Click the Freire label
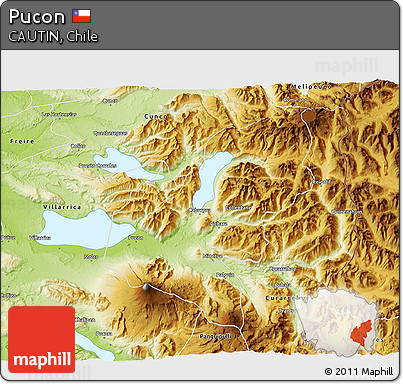The width and height of the screenshot is (403, 384). point(22,141)
